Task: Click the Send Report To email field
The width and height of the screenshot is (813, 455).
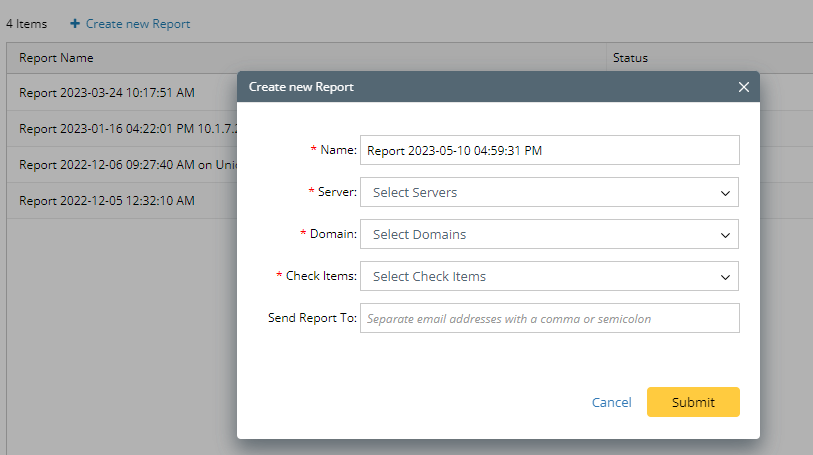Action: [548, 319]
